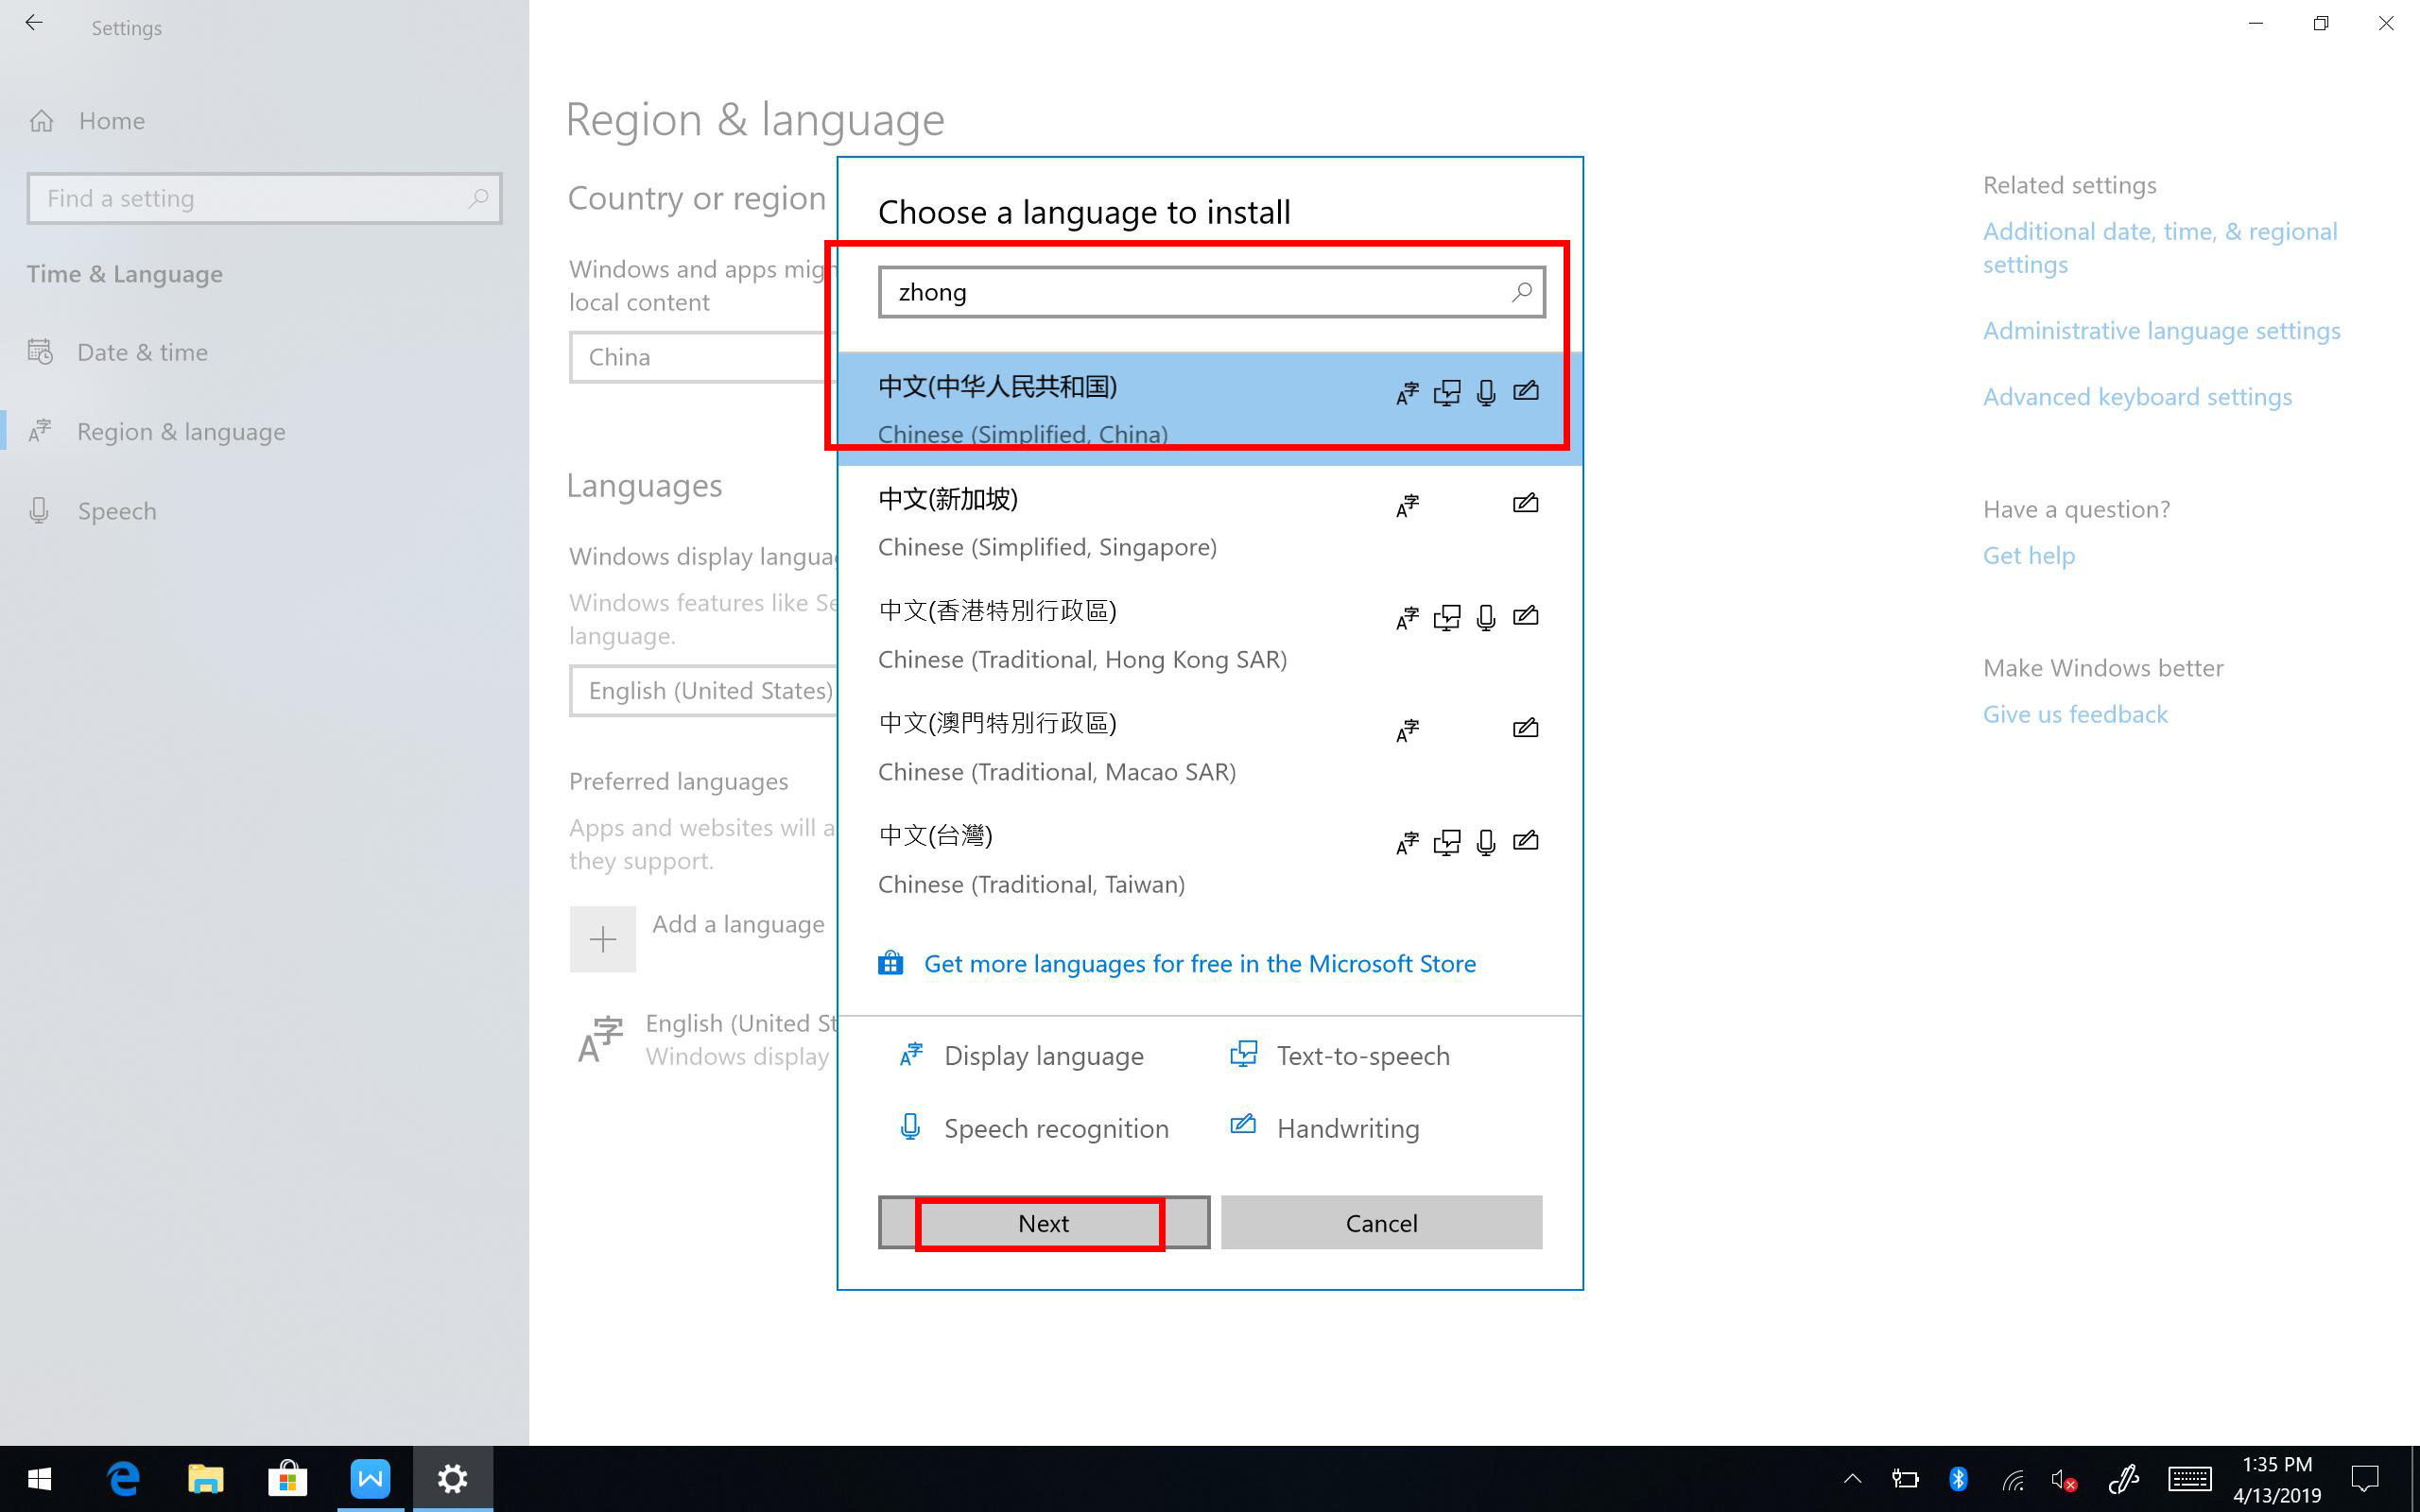Viewport: 2420px width, 1512px height.
Task: Click the Next button
Action: pyautogui.click(x=1043, y=1223)
